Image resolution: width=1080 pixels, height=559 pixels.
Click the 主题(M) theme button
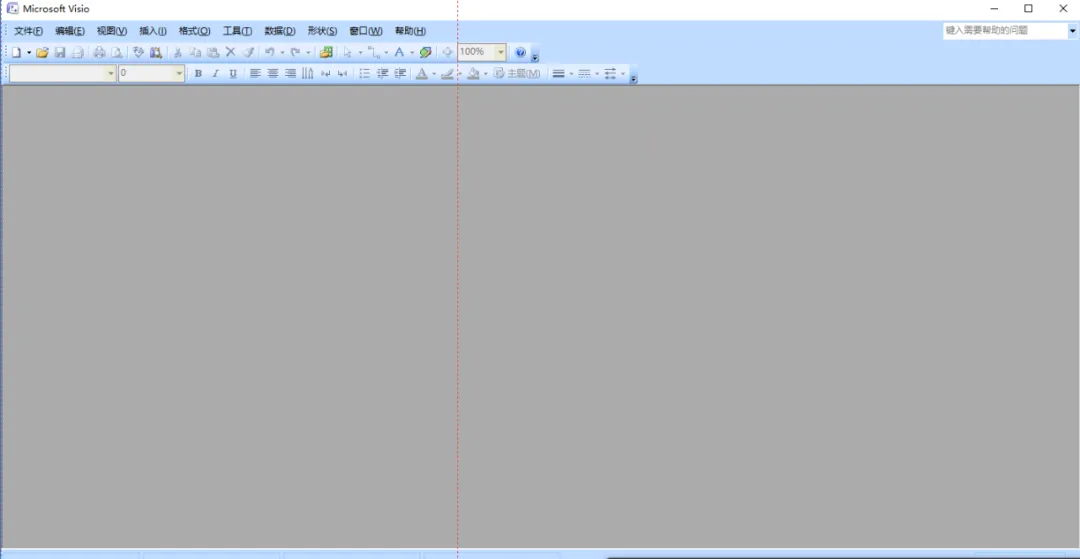click(x=517, y=74)
